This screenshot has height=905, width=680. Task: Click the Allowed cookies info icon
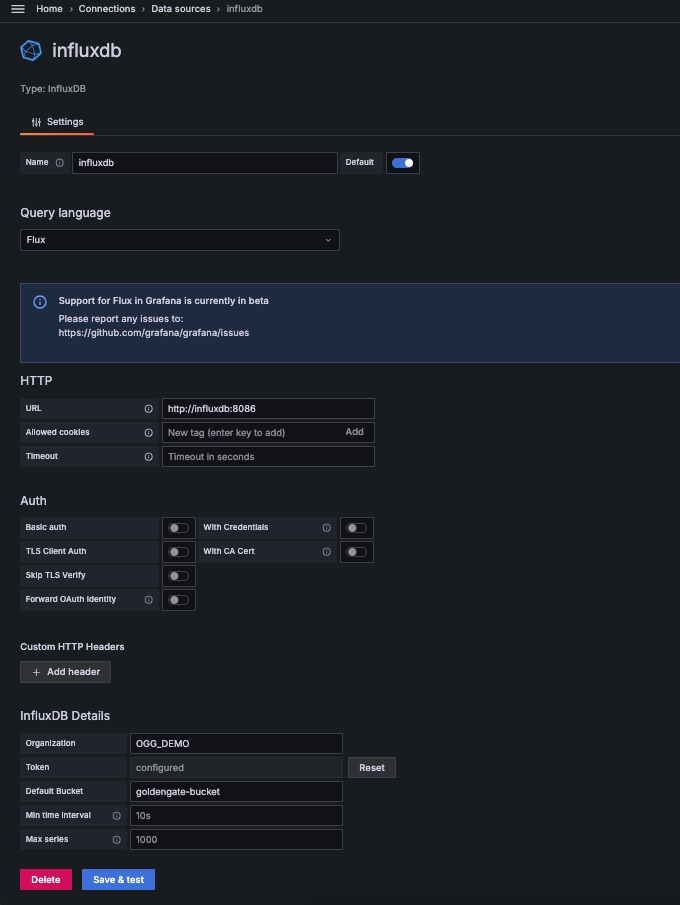(149, 433)
